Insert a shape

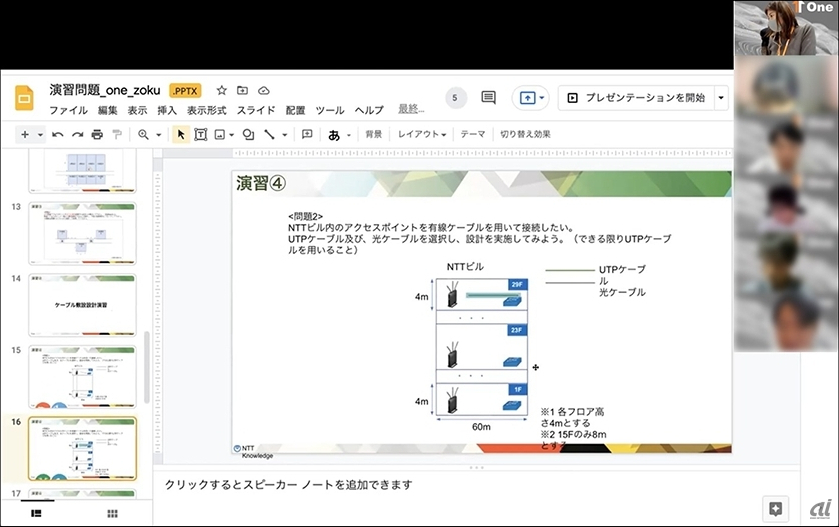pos(248,134)
